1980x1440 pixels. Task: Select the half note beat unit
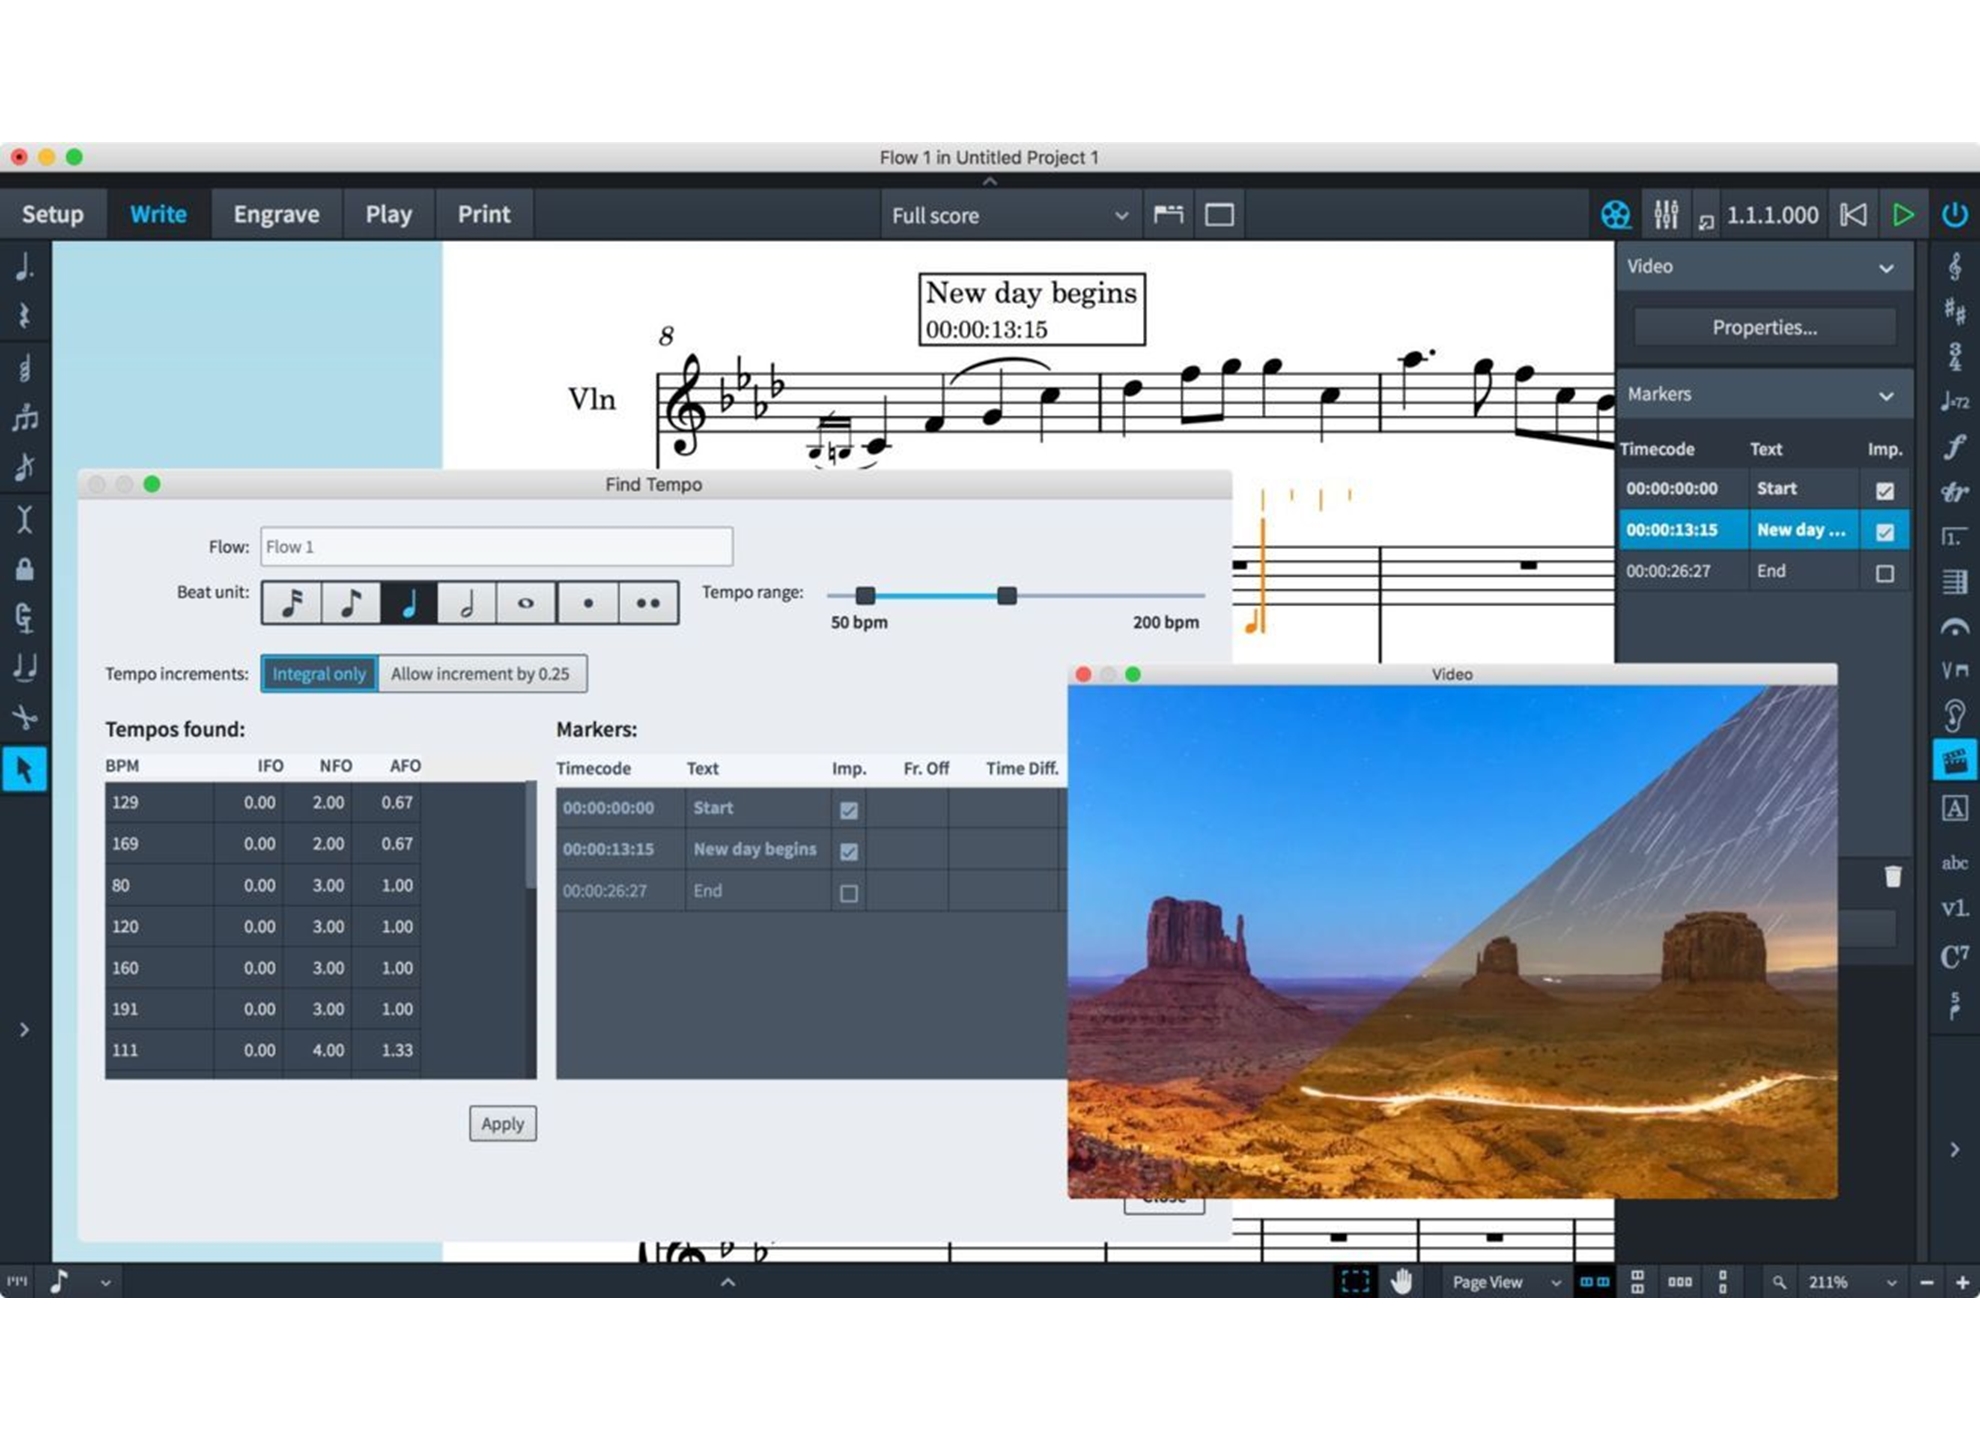pos(466,603)
